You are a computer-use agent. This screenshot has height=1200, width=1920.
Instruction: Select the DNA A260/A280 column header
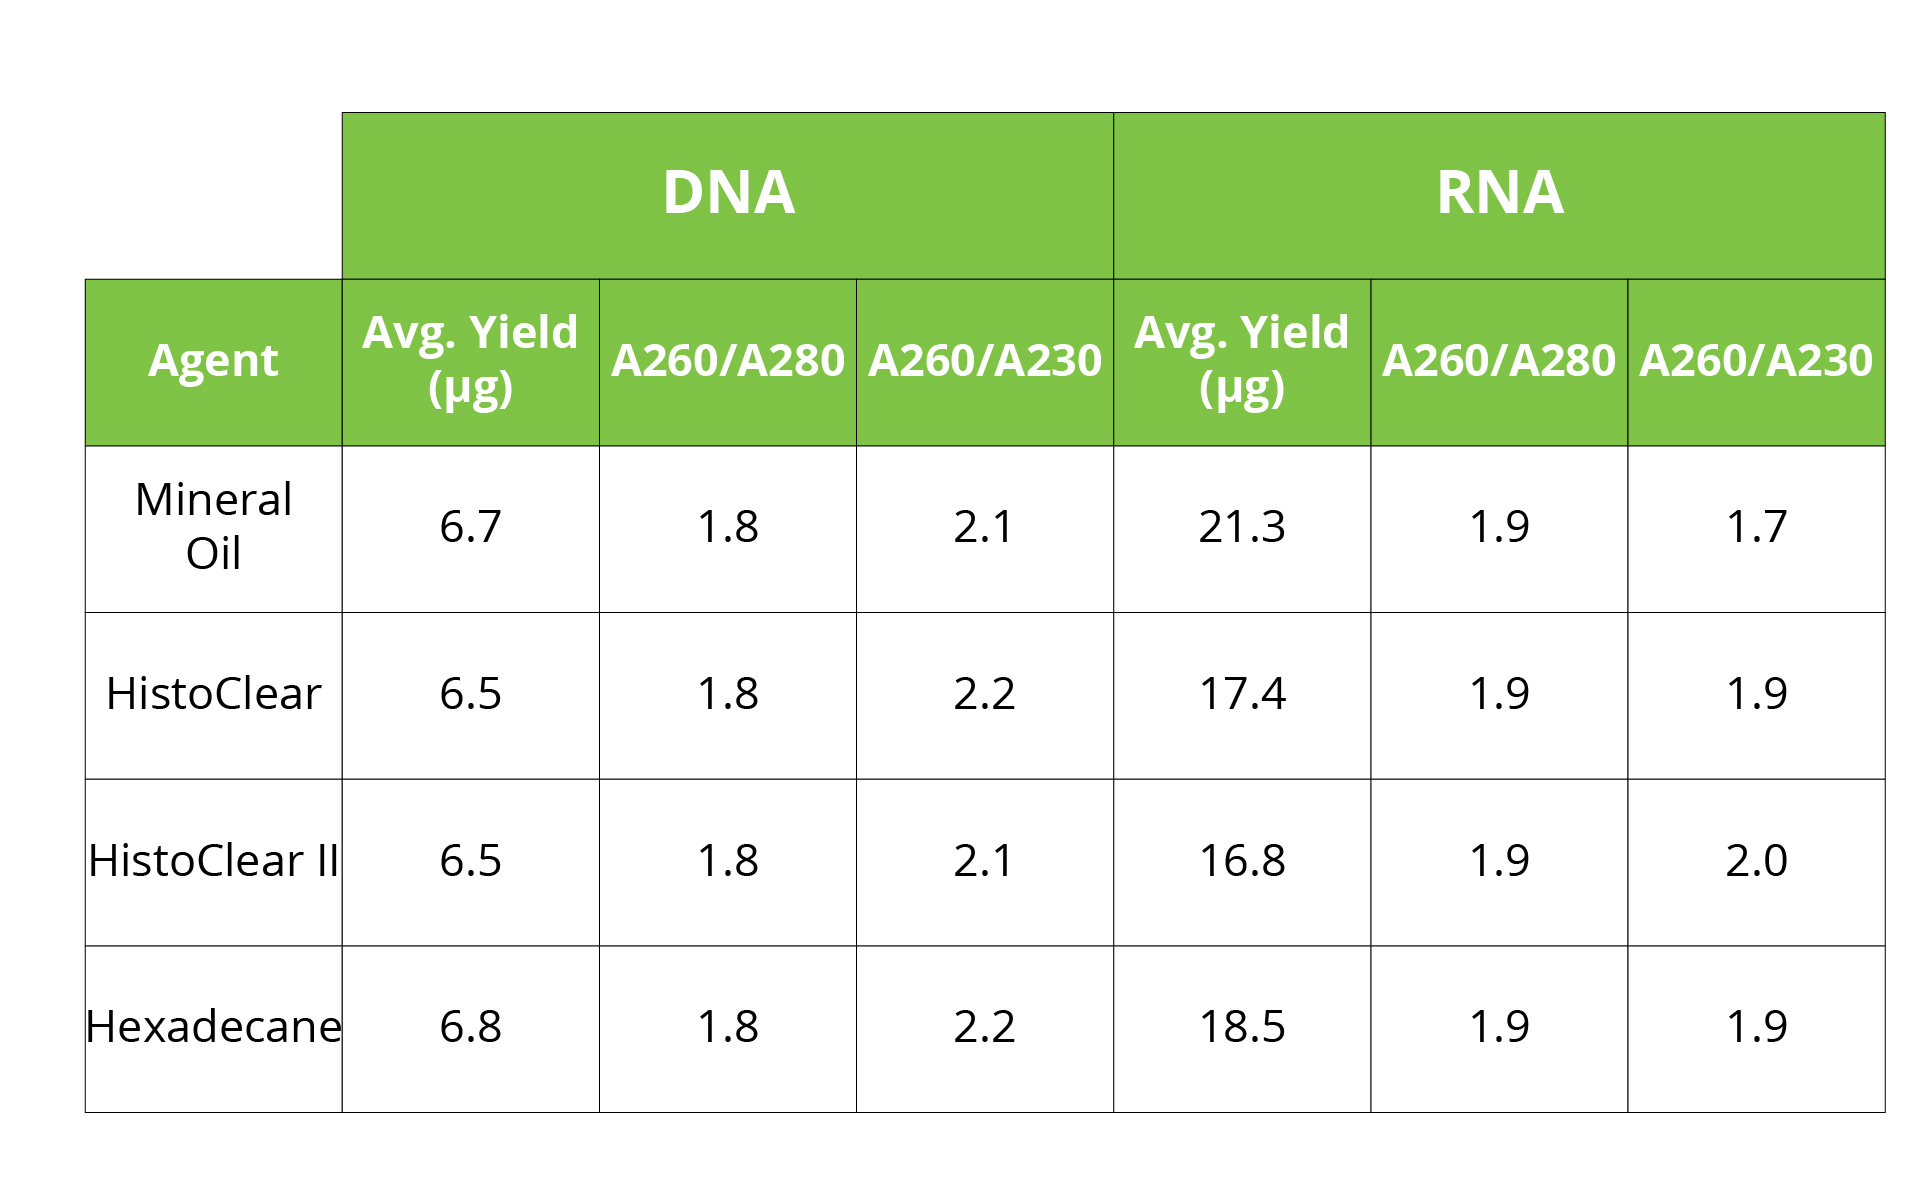(x=727, y=361)
